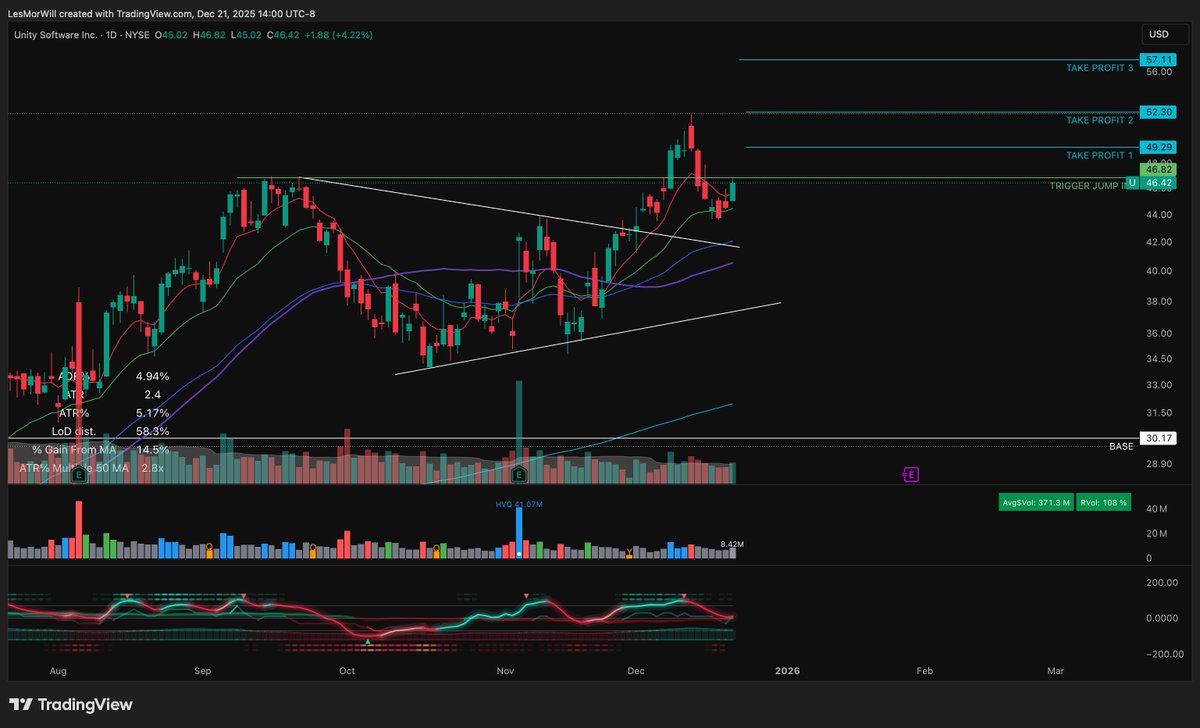The image size is (1200, 728).
Task: Click the 8.42M volume value
Action: (x=732, y=544)
